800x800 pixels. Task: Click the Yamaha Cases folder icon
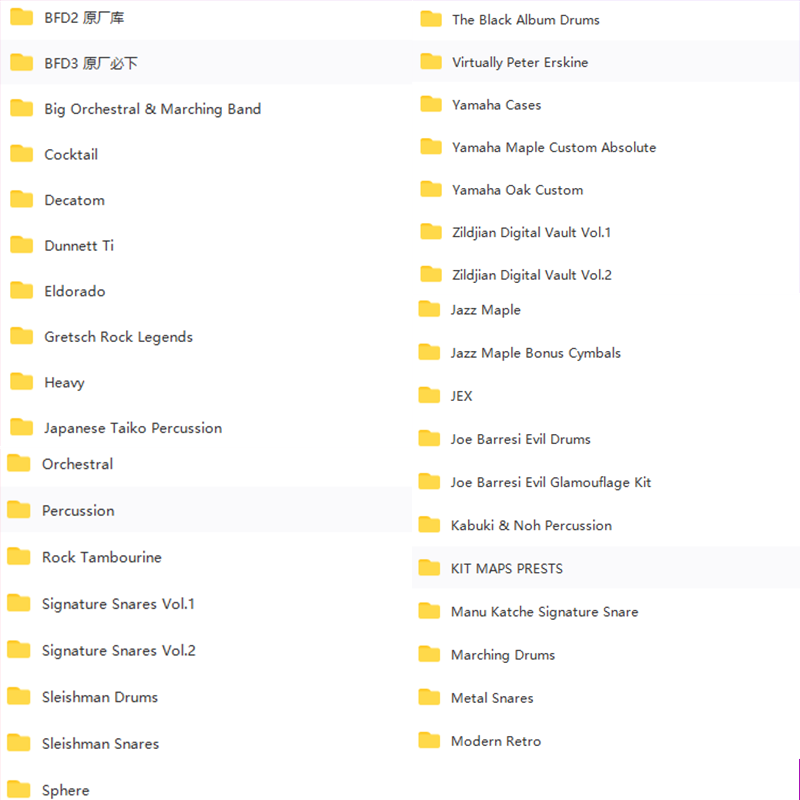coord(431,105)
